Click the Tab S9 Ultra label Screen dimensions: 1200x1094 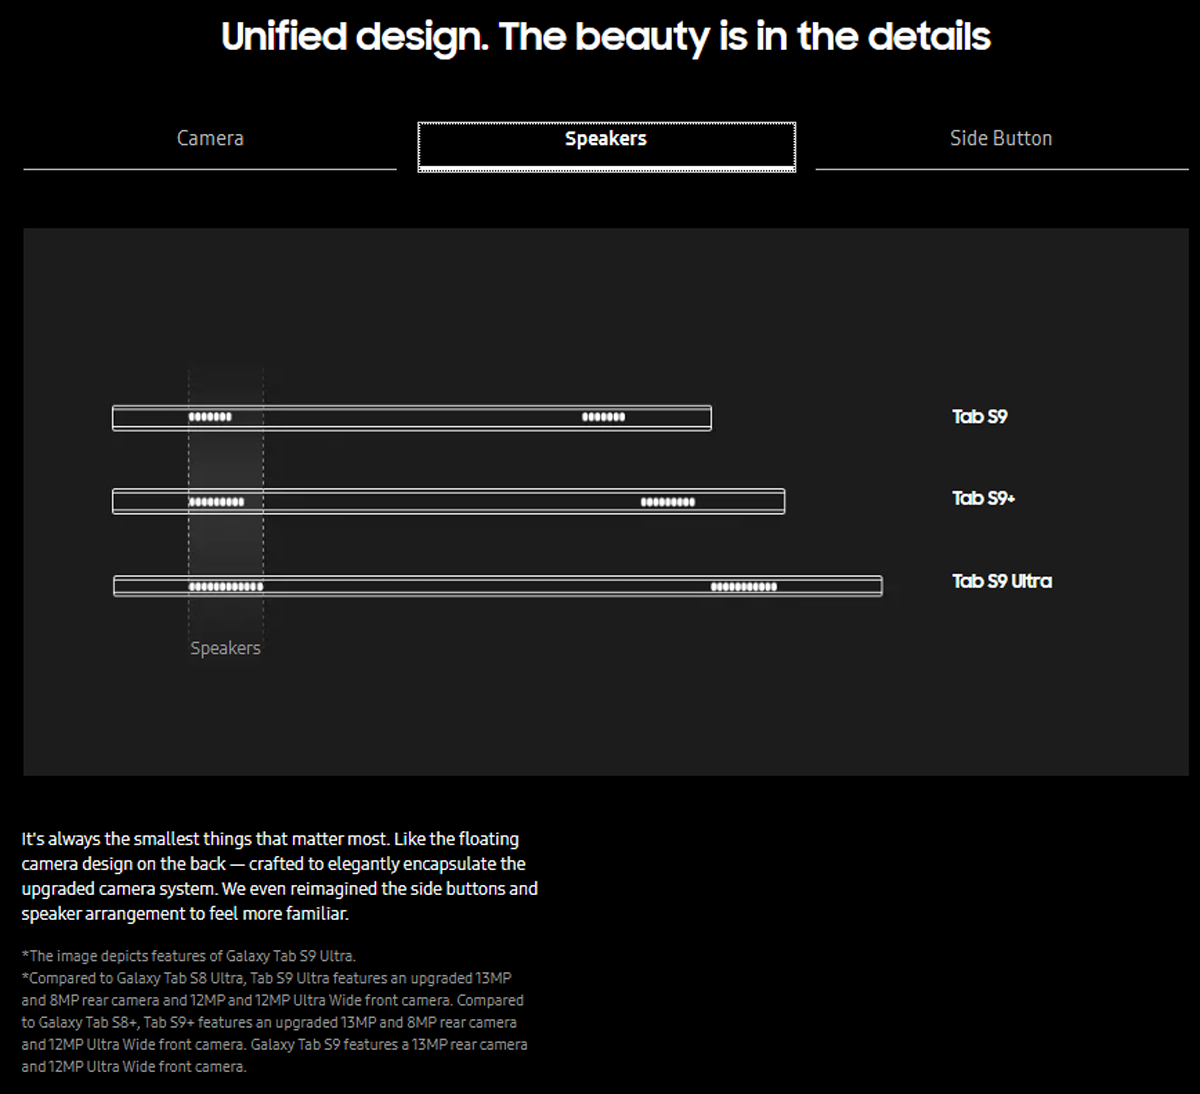pyautogui.click(x=1001, y=581)
